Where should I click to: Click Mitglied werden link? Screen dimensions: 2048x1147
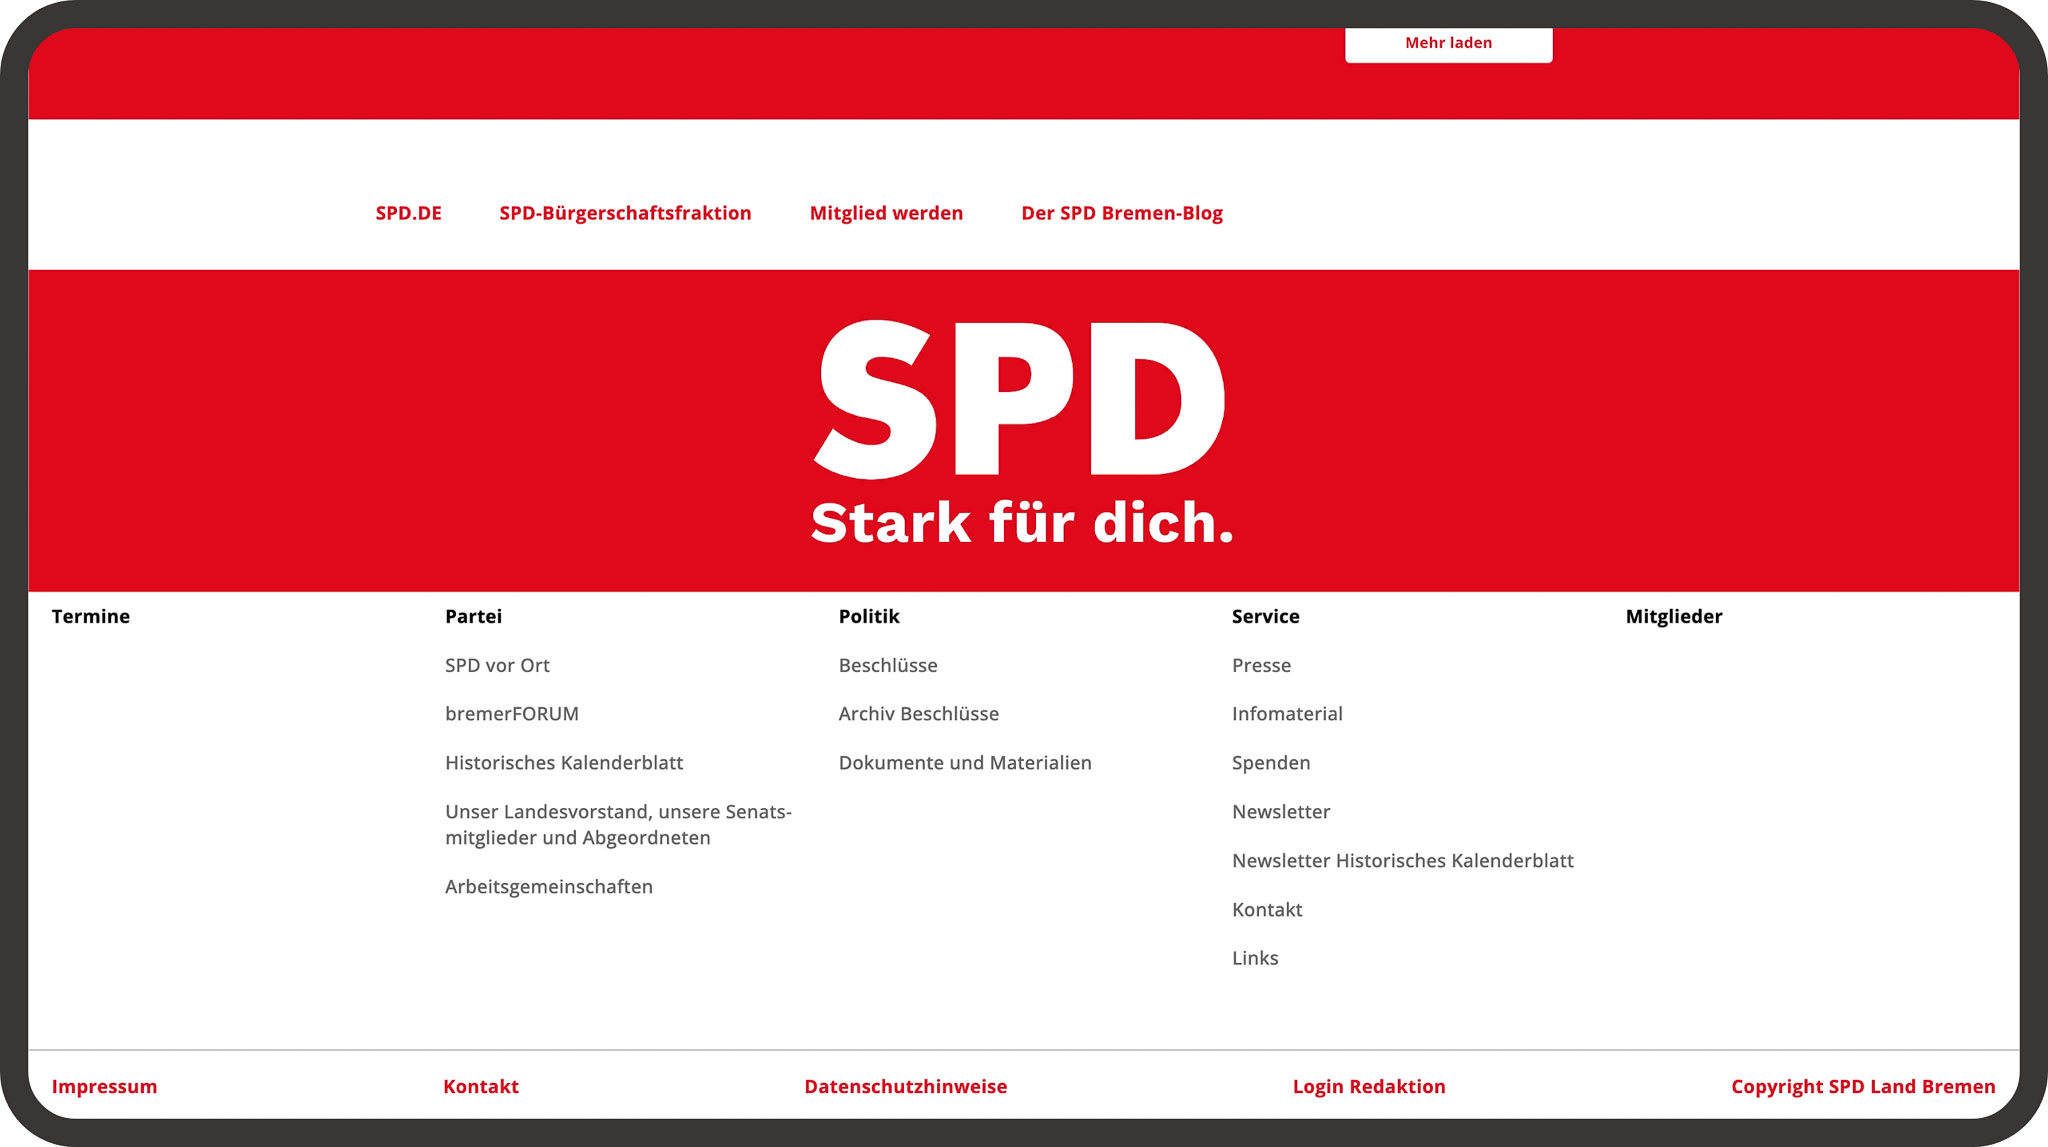point(886,213)
